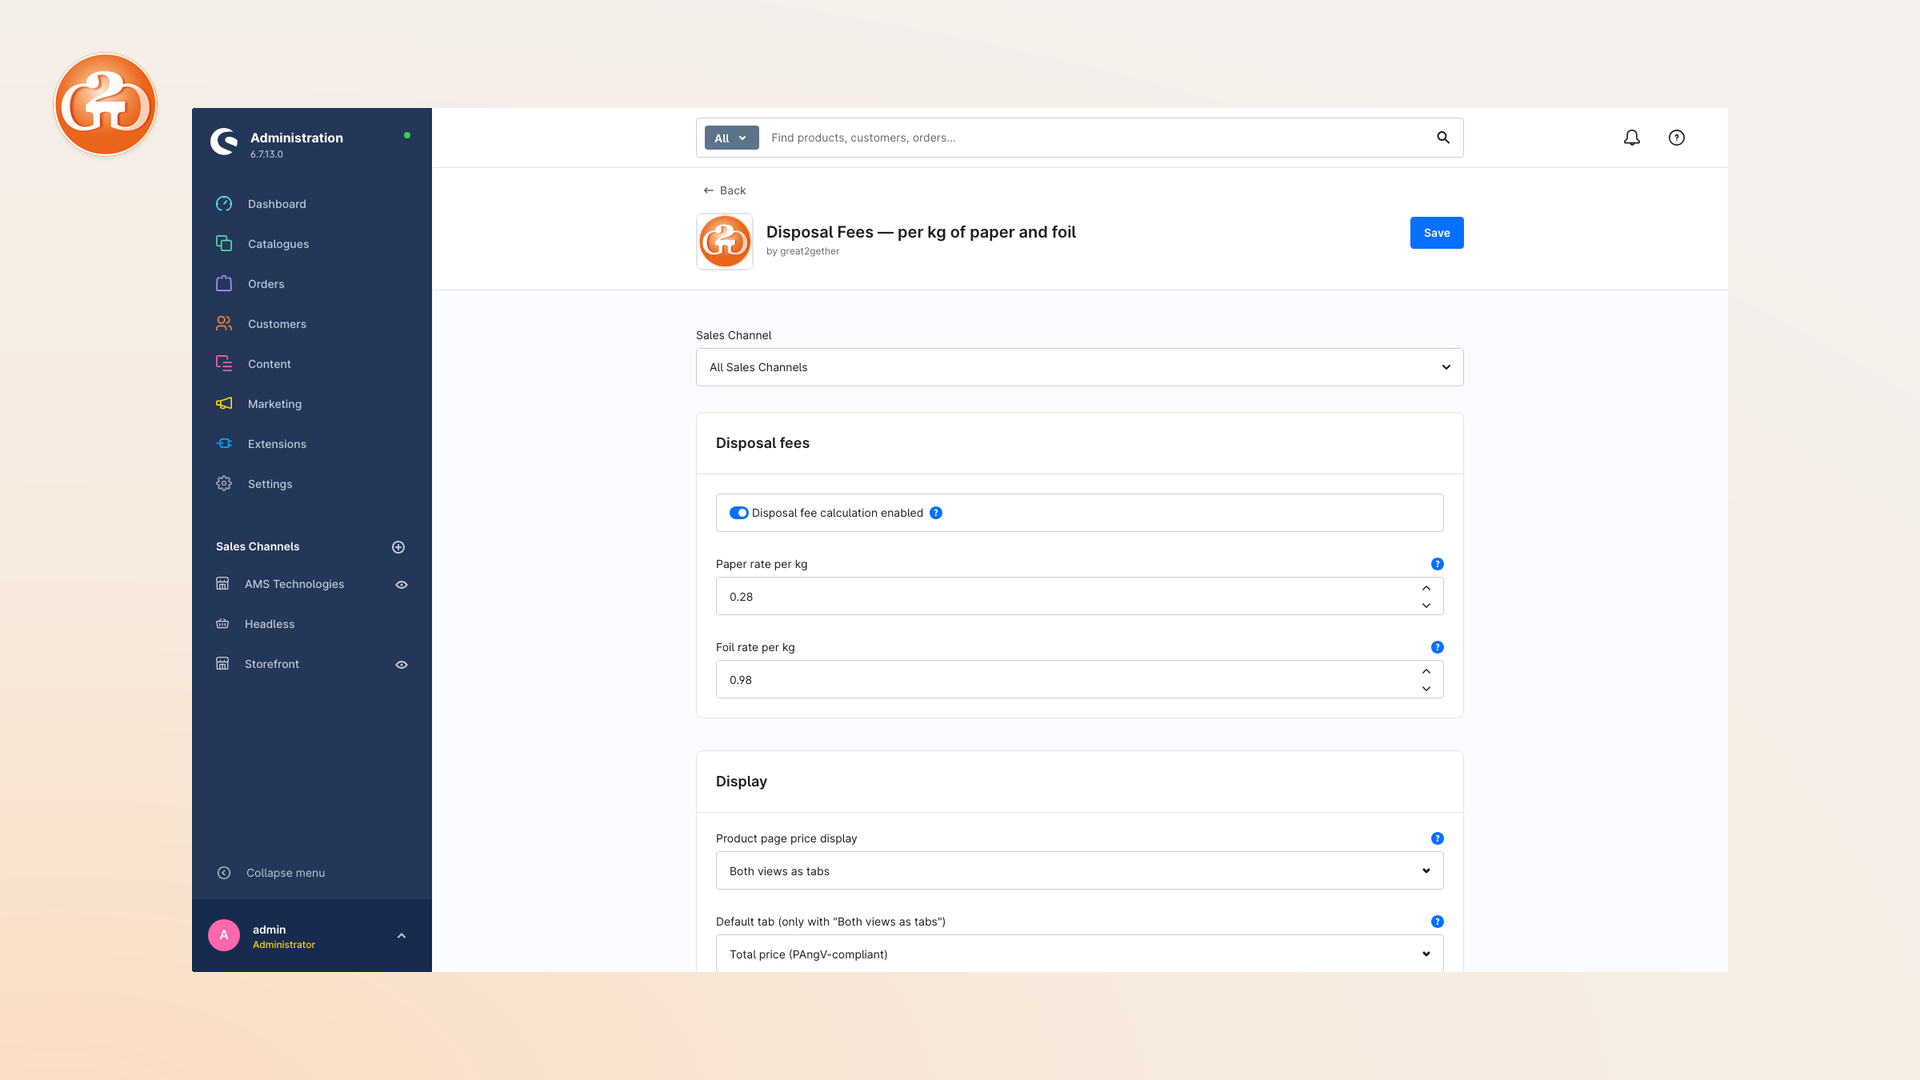
Task: Toggle visibility eye for AMS Technologies channel
Action: pos(401,585)
